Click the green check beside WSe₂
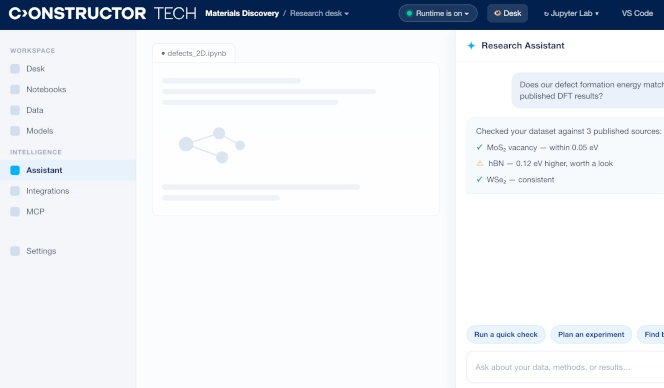 479,180
